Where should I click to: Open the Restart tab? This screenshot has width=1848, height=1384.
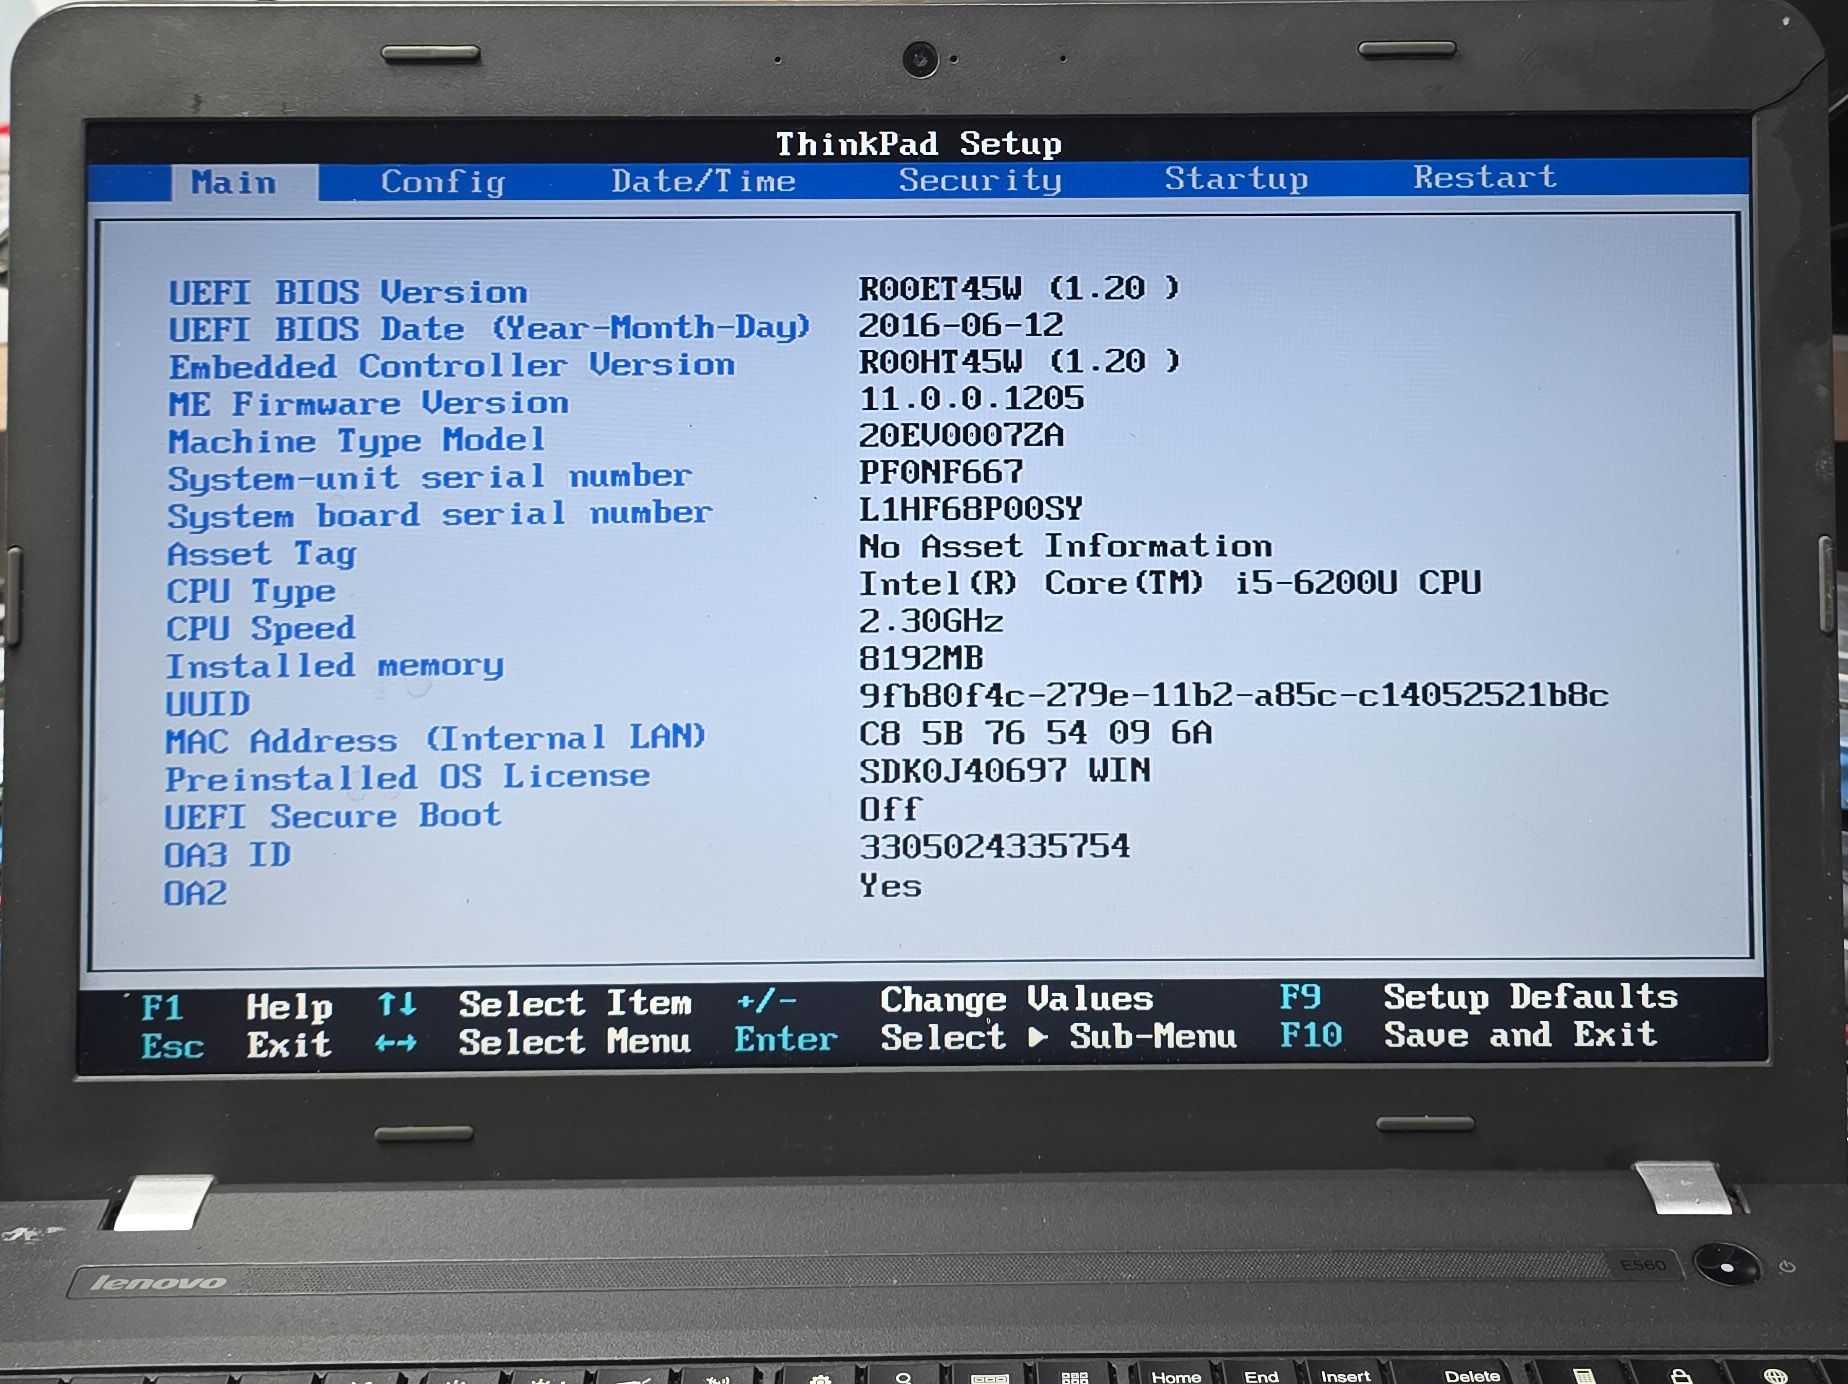coord(1485,177)
